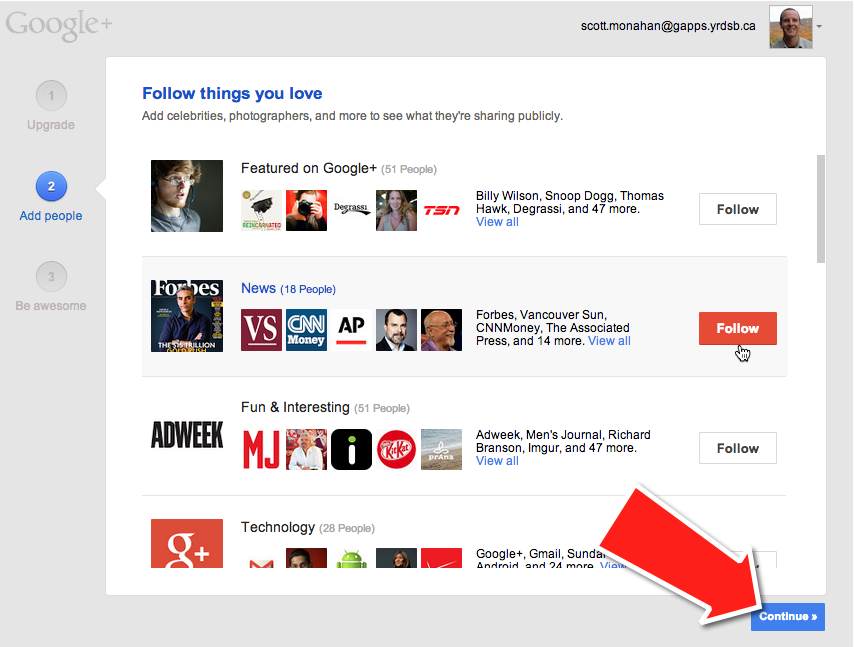Open the News category heading link

pos(258,288)
